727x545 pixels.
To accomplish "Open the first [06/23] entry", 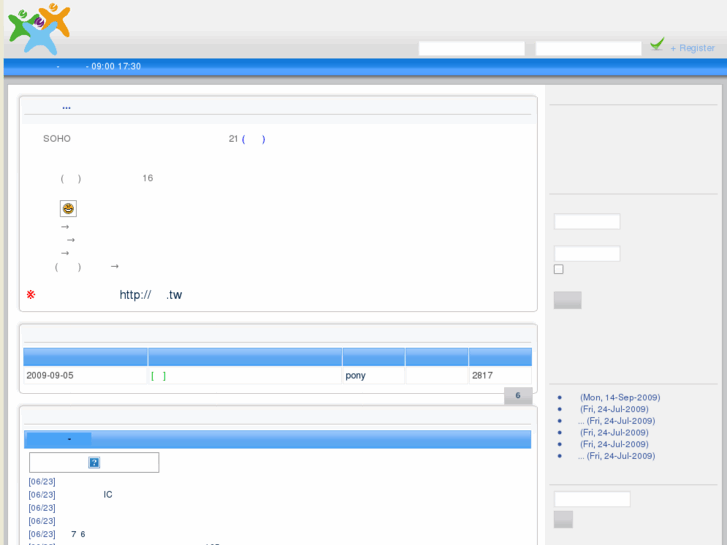I will click(x=42, y=481).
